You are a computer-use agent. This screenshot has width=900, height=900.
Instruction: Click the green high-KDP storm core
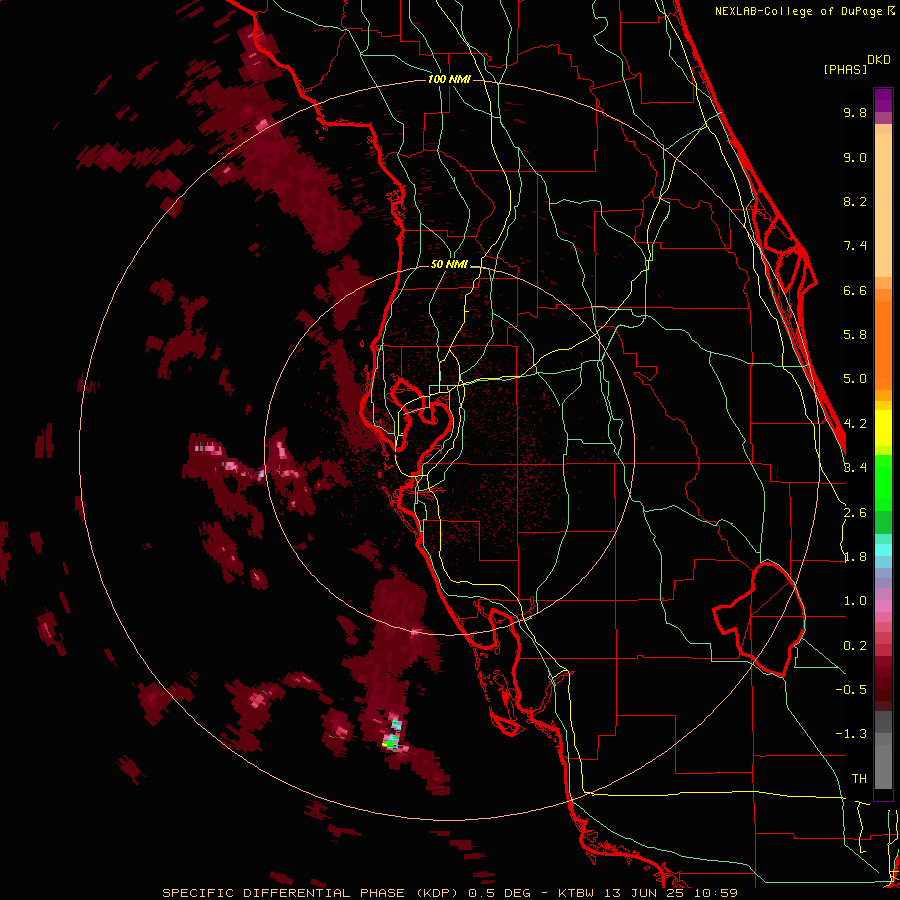(x=390, y=743)
